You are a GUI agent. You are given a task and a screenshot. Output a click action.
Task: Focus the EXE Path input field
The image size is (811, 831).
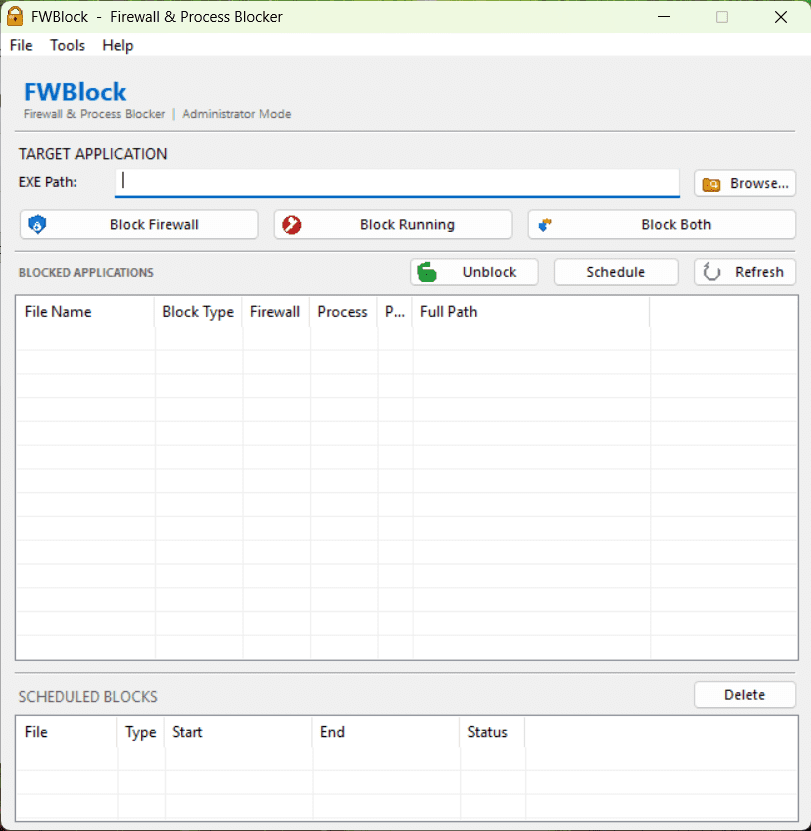pos(397,183)
